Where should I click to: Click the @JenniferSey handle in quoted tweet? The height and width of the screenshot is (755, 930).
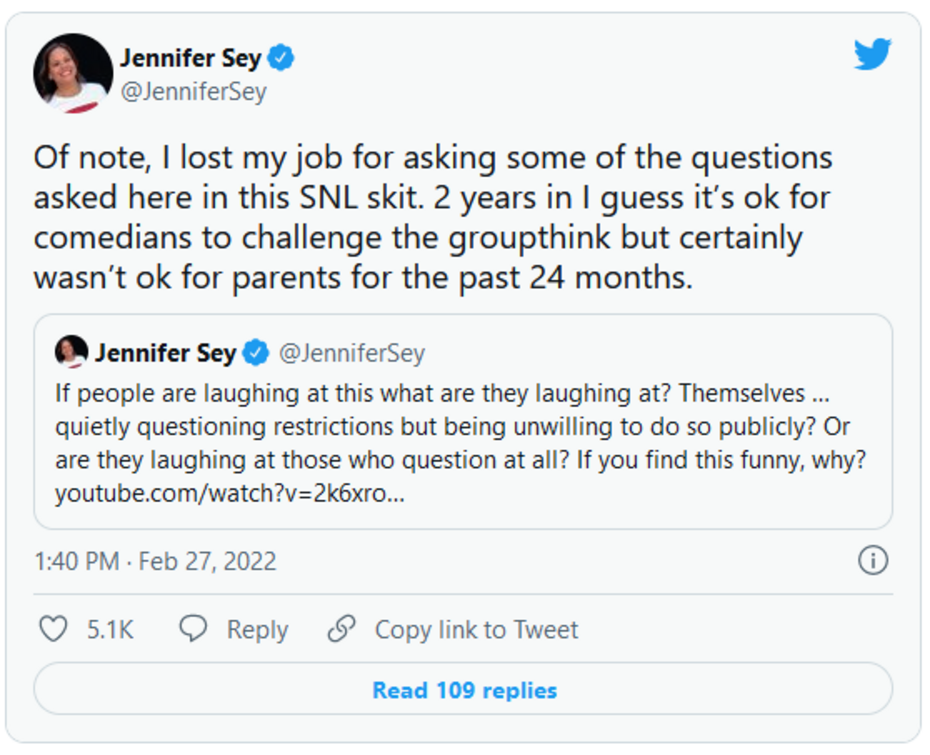point(351,353)
